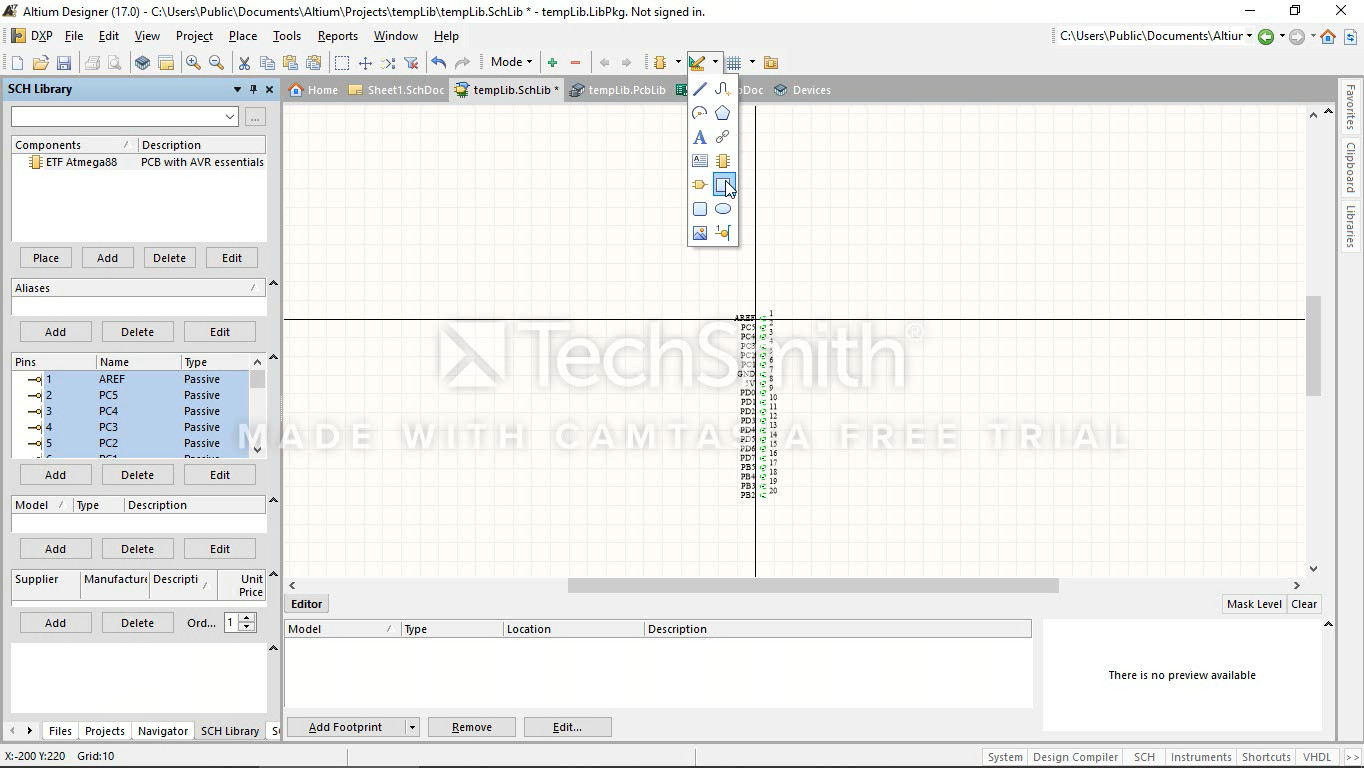Choose the Place Ellipse tool
This screenshot has width=1364, height=768.
click(723, 209)
